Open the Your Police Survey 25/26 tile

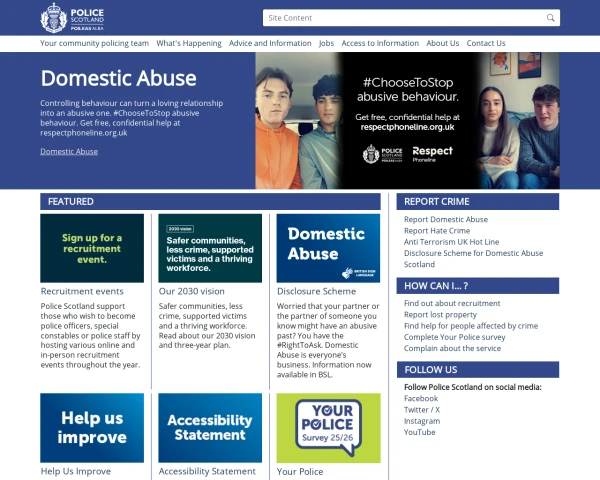pos(328,428)
